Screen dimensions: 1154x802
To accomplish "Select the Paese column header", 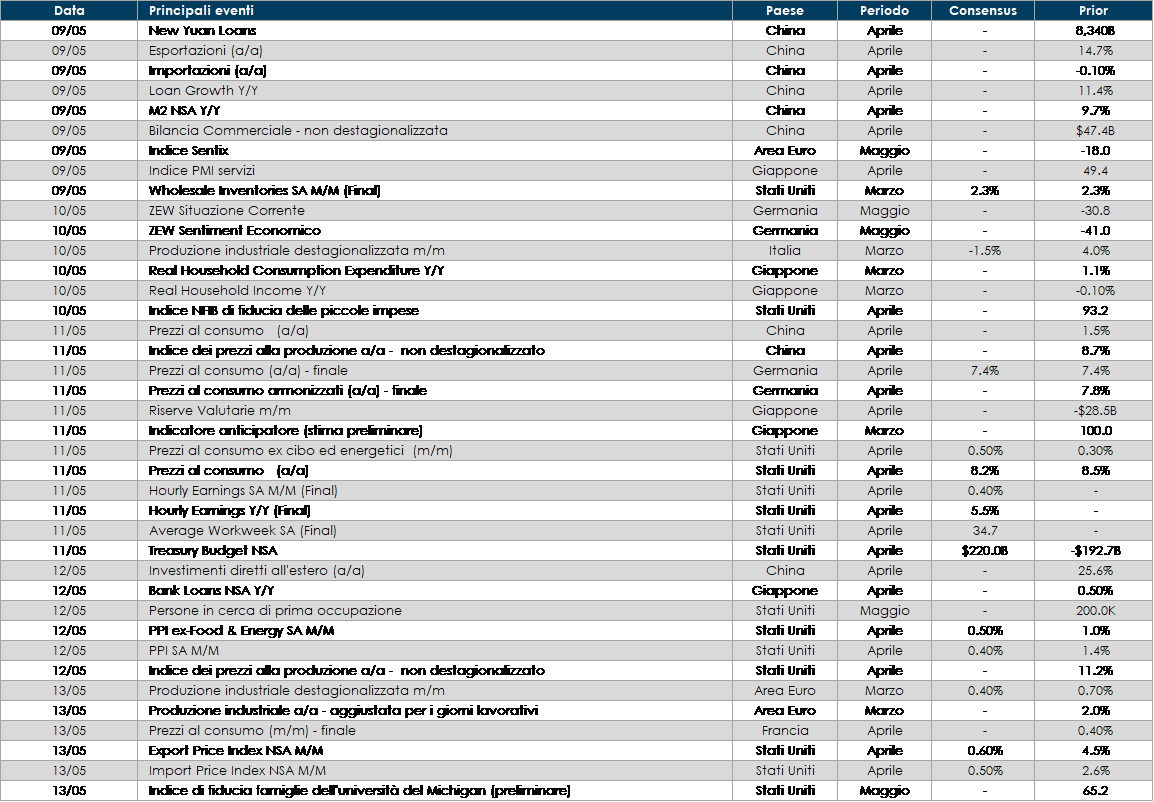I will (x=784, y=11).
